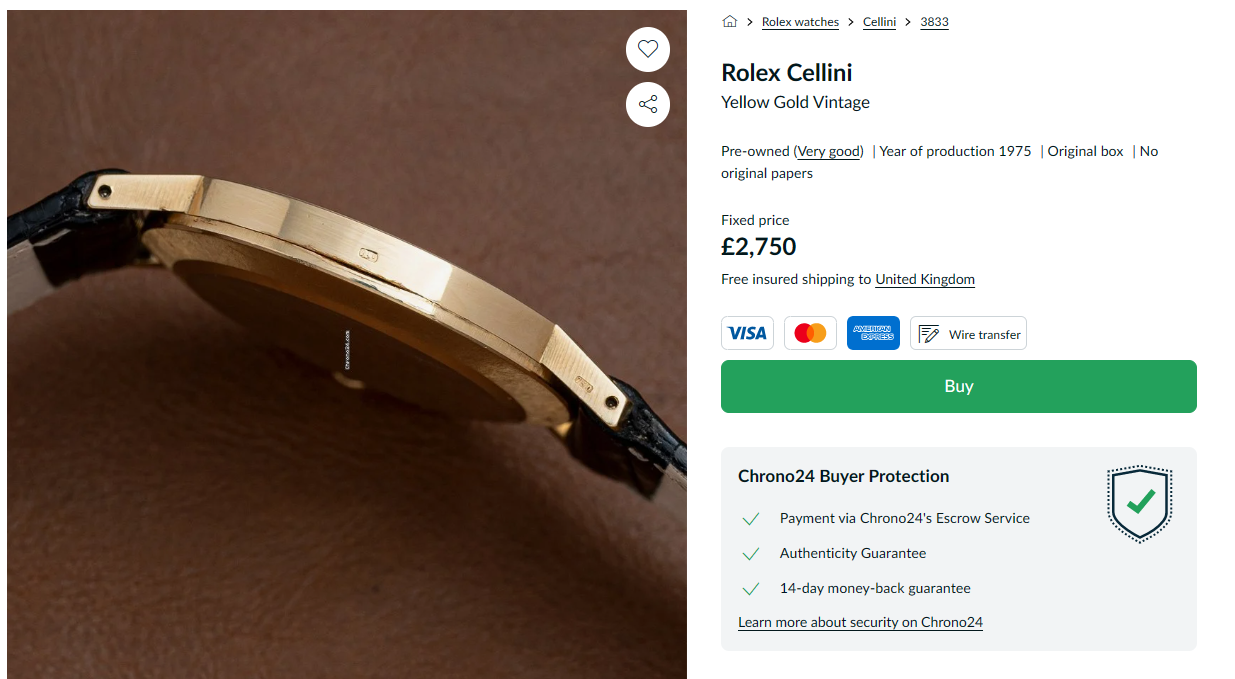Select the American Express icon
The height and width of the screenshot is (679, 1235).
[873, 333]
